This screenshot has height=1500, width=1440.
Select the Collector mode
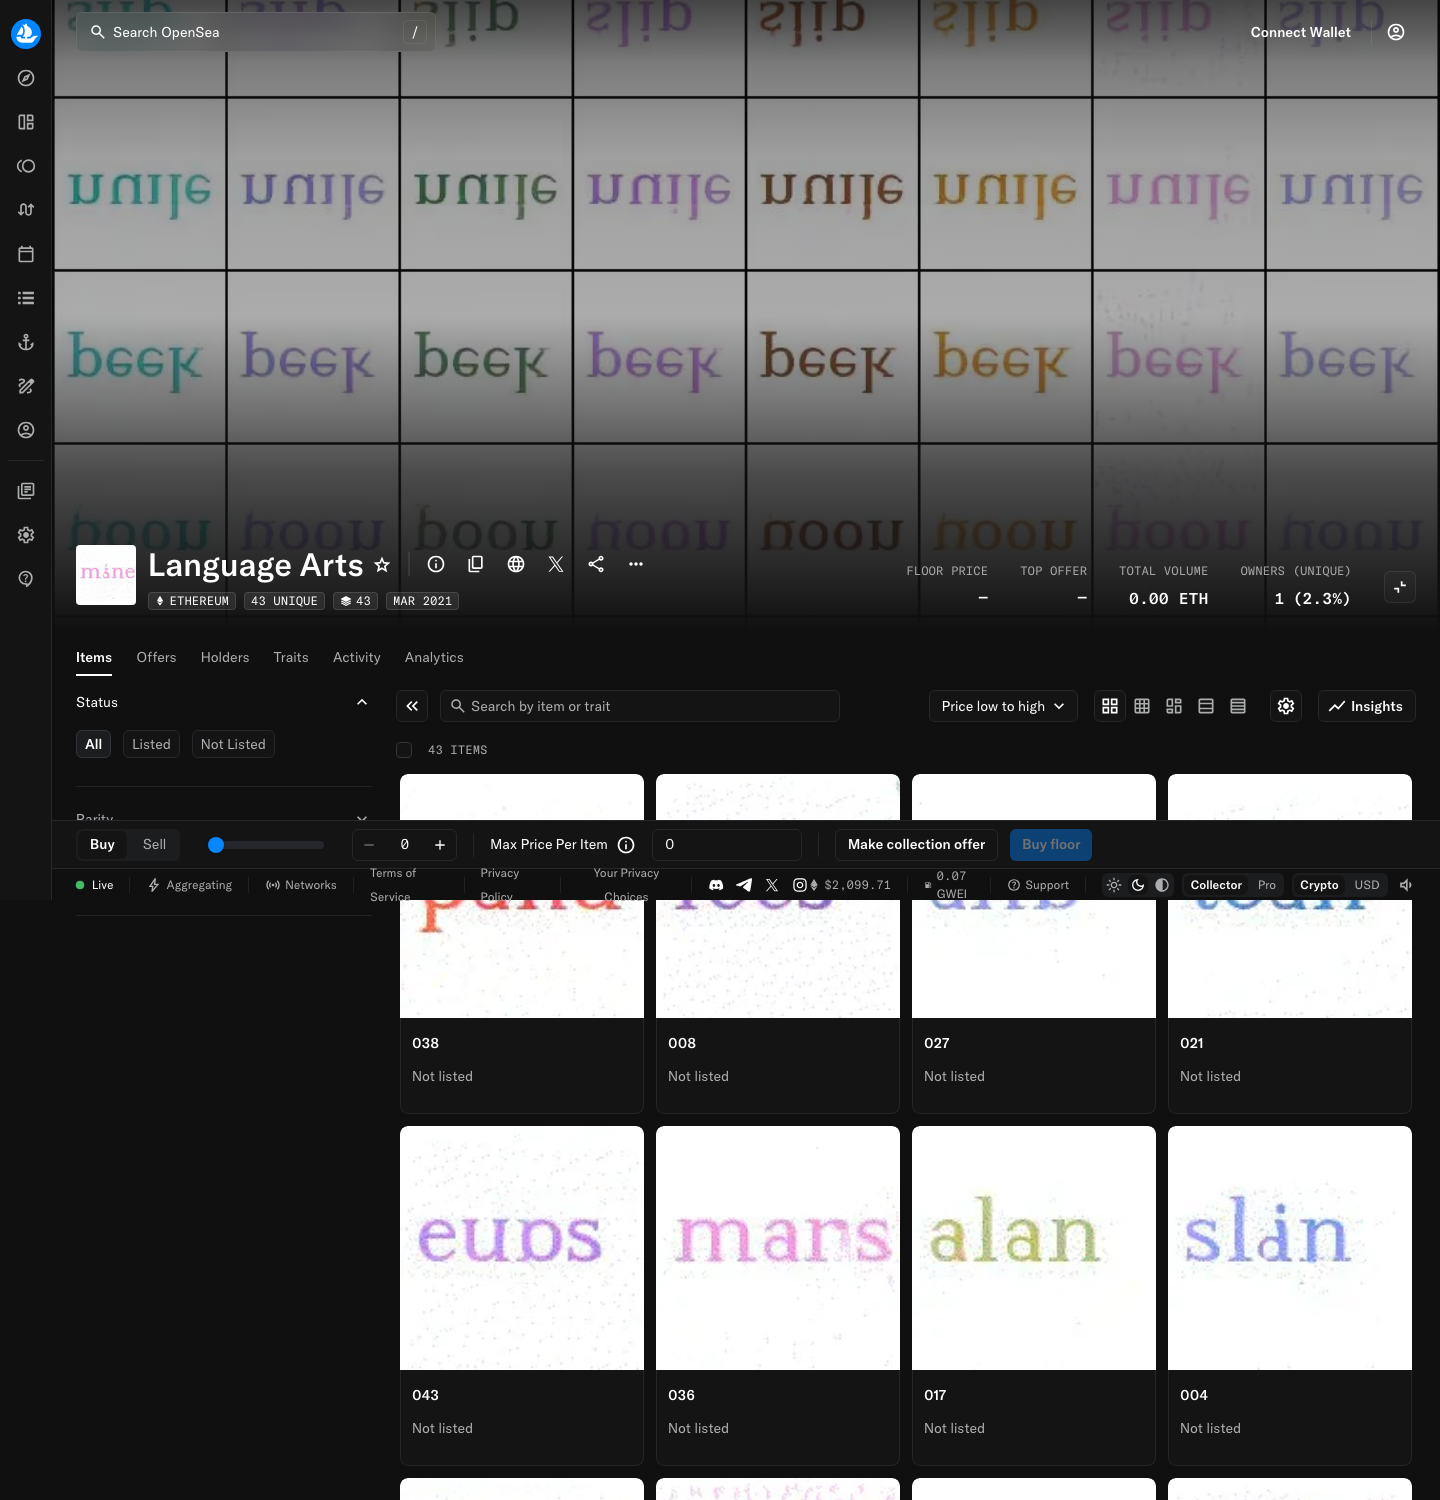(1216, 885)
